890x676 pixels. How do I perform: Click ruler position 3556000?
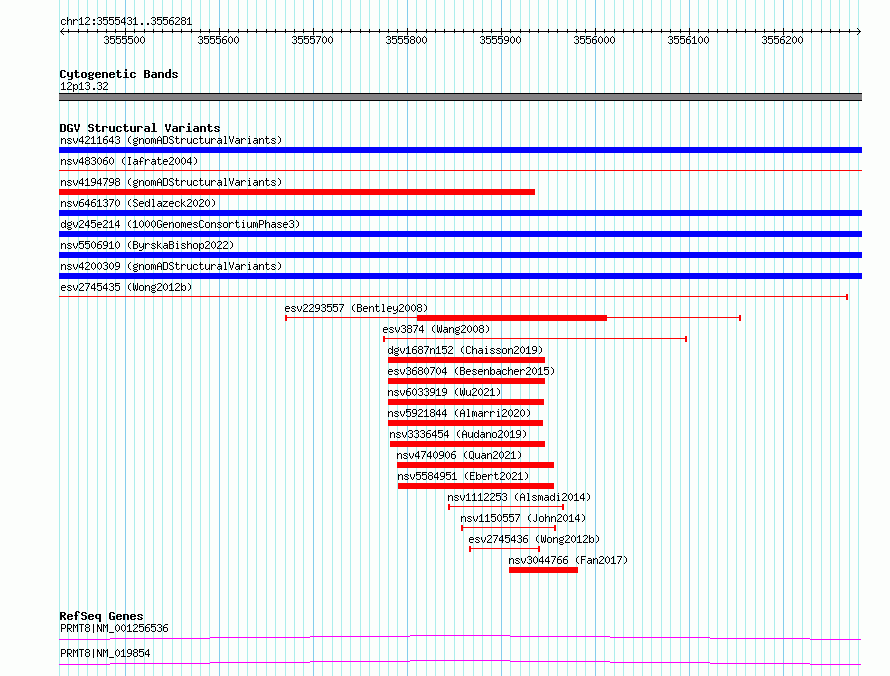pos(594,40)
